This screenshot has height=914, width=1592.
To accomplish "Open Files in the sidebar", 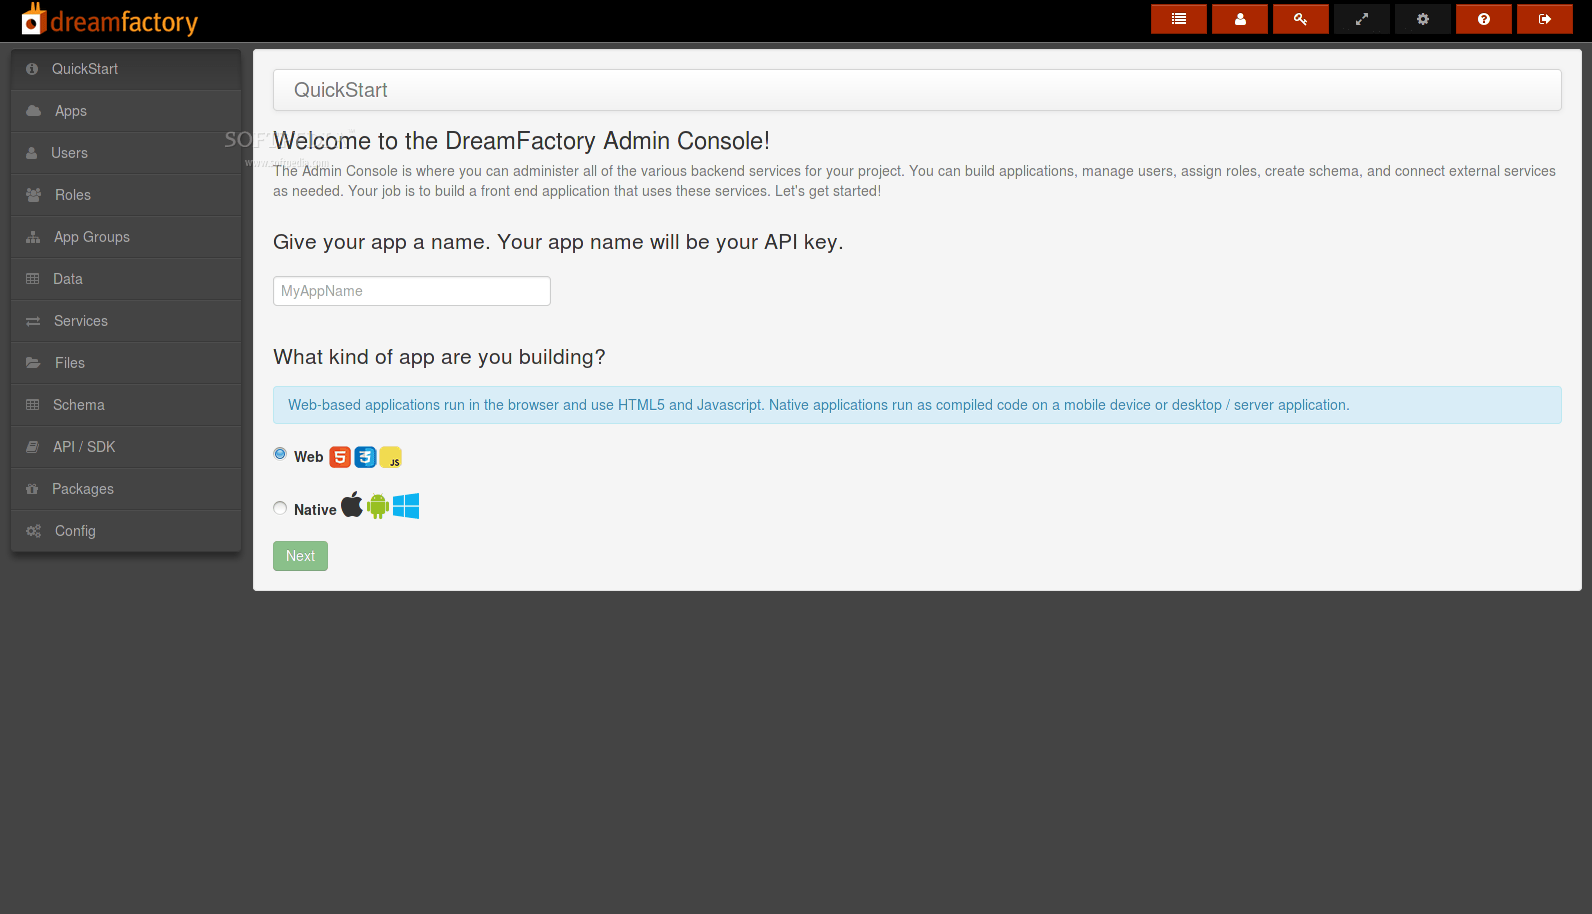I will 126,363.
